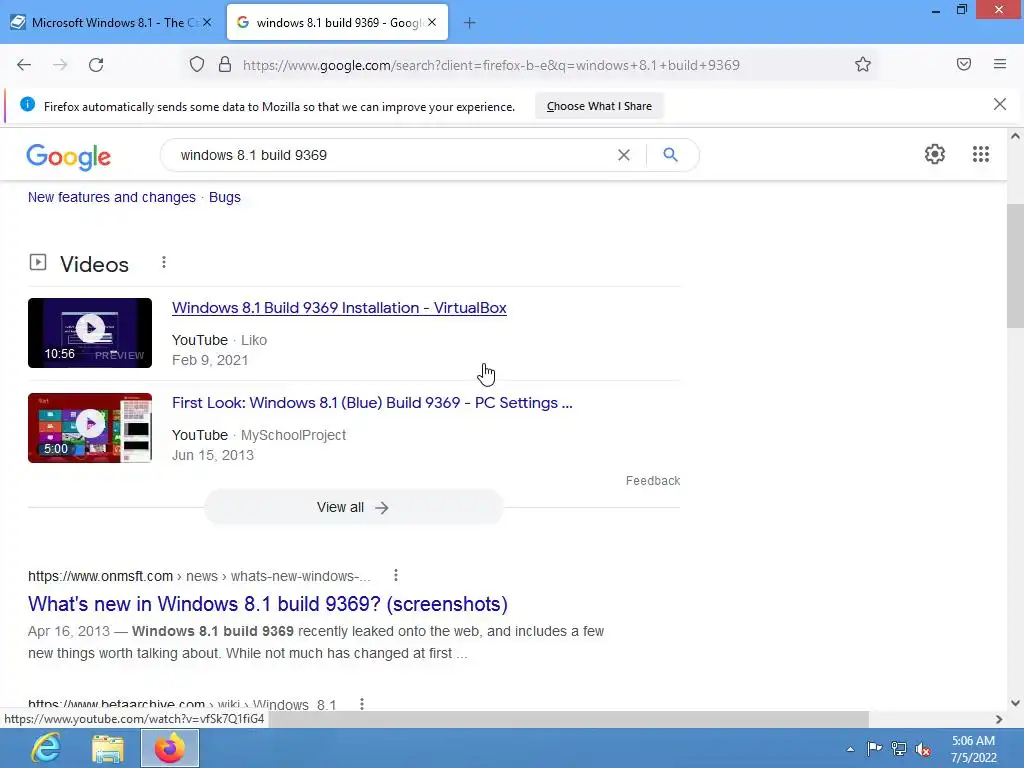Play the 5:00 video thumbnail

[x=90, y=428]
